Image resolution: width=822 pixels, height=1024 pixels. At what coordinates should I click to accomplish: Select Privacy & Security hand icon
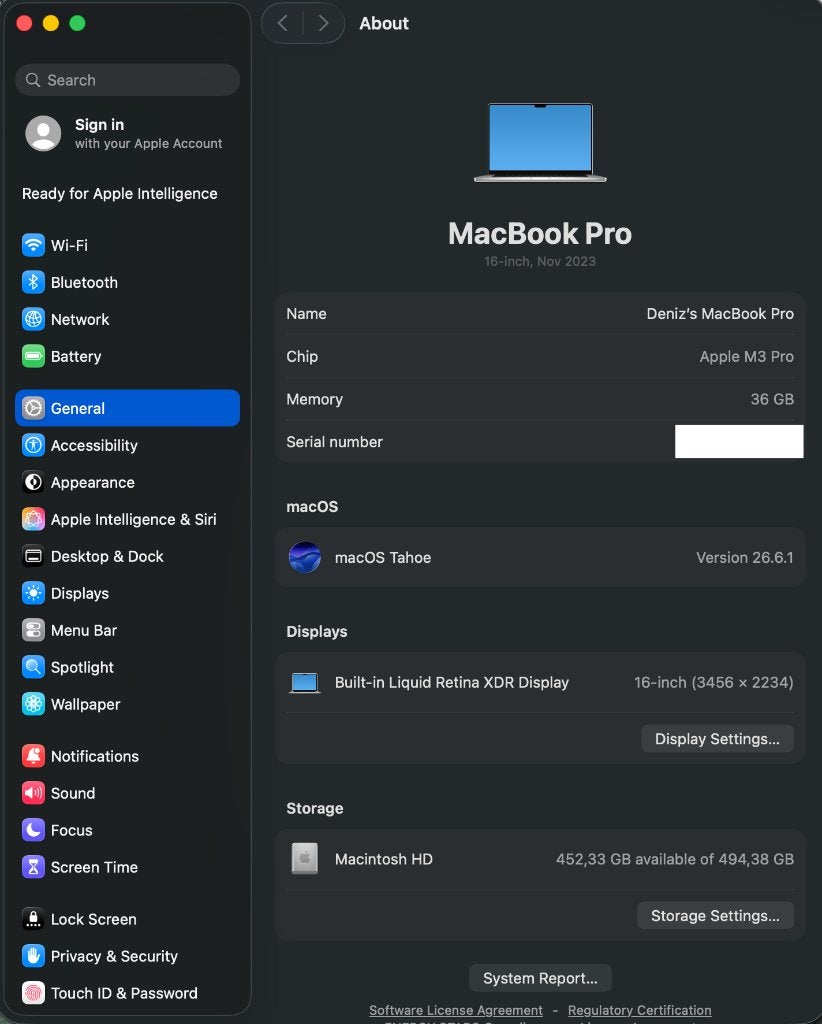click(x=33, y=956)
